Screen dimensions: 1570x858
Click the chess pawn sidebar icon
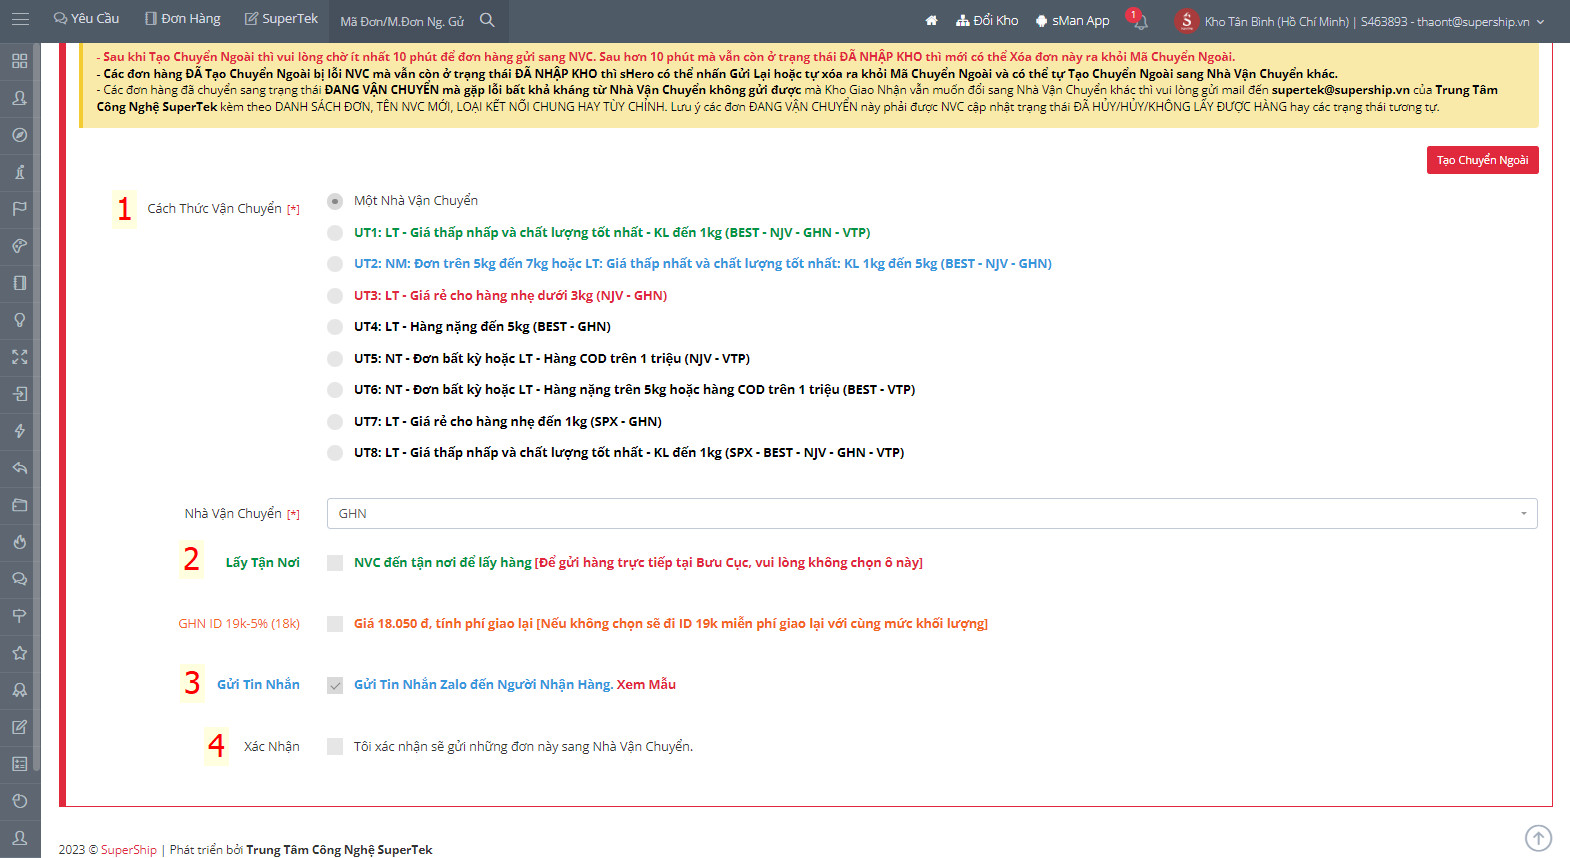[x=19, y=172]
